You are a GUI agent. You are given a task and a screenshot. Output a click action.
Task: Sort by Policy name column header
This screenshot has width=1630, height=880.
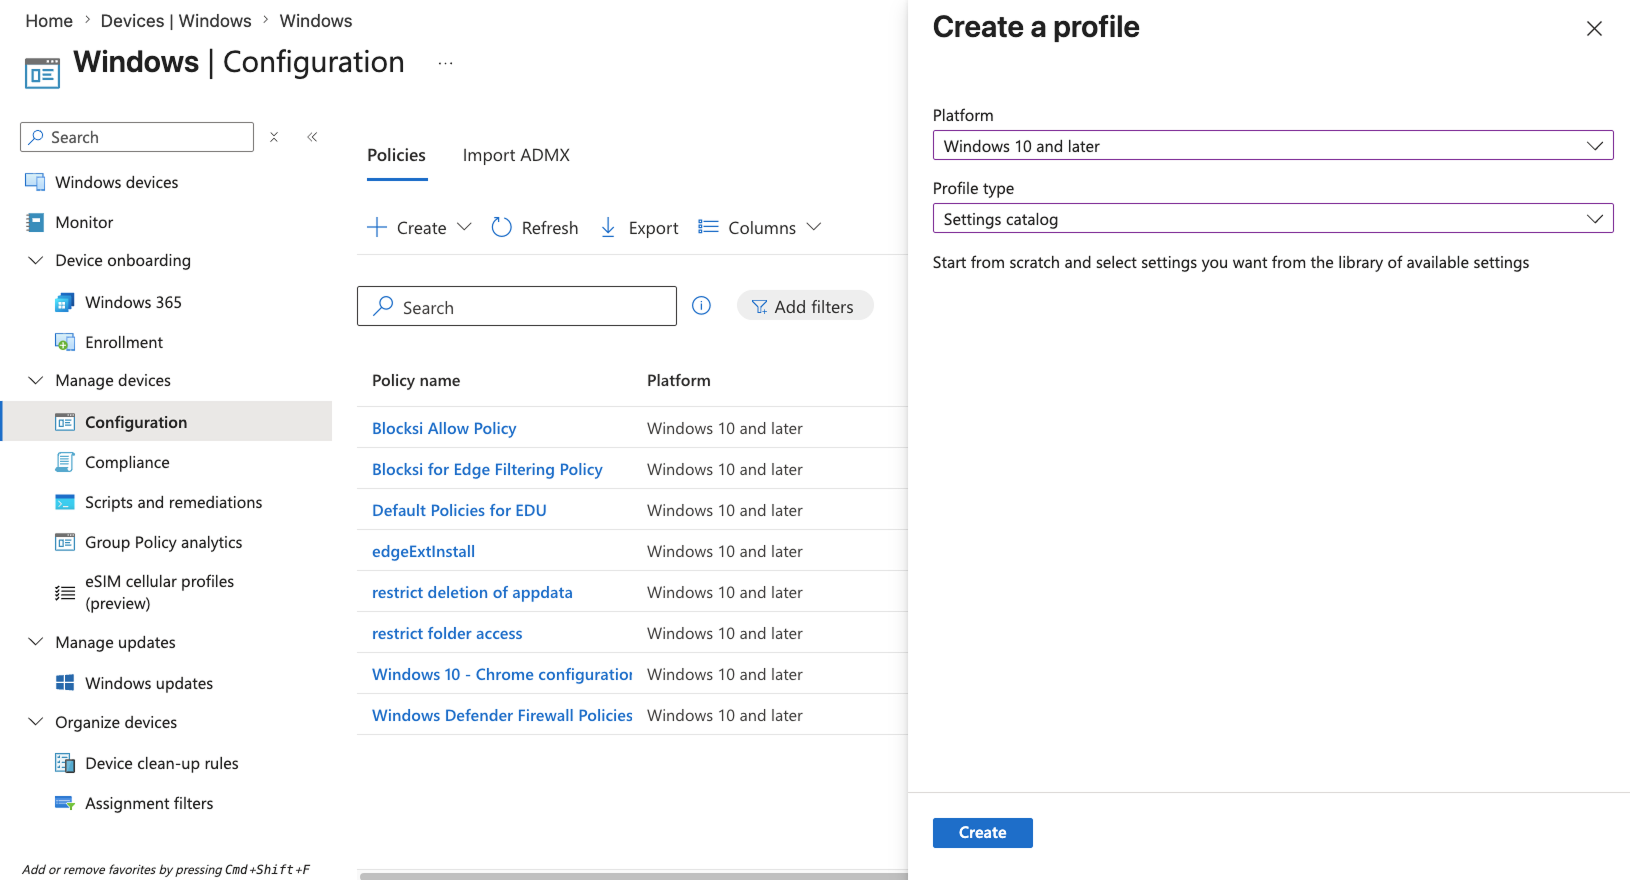click(416, 380)
